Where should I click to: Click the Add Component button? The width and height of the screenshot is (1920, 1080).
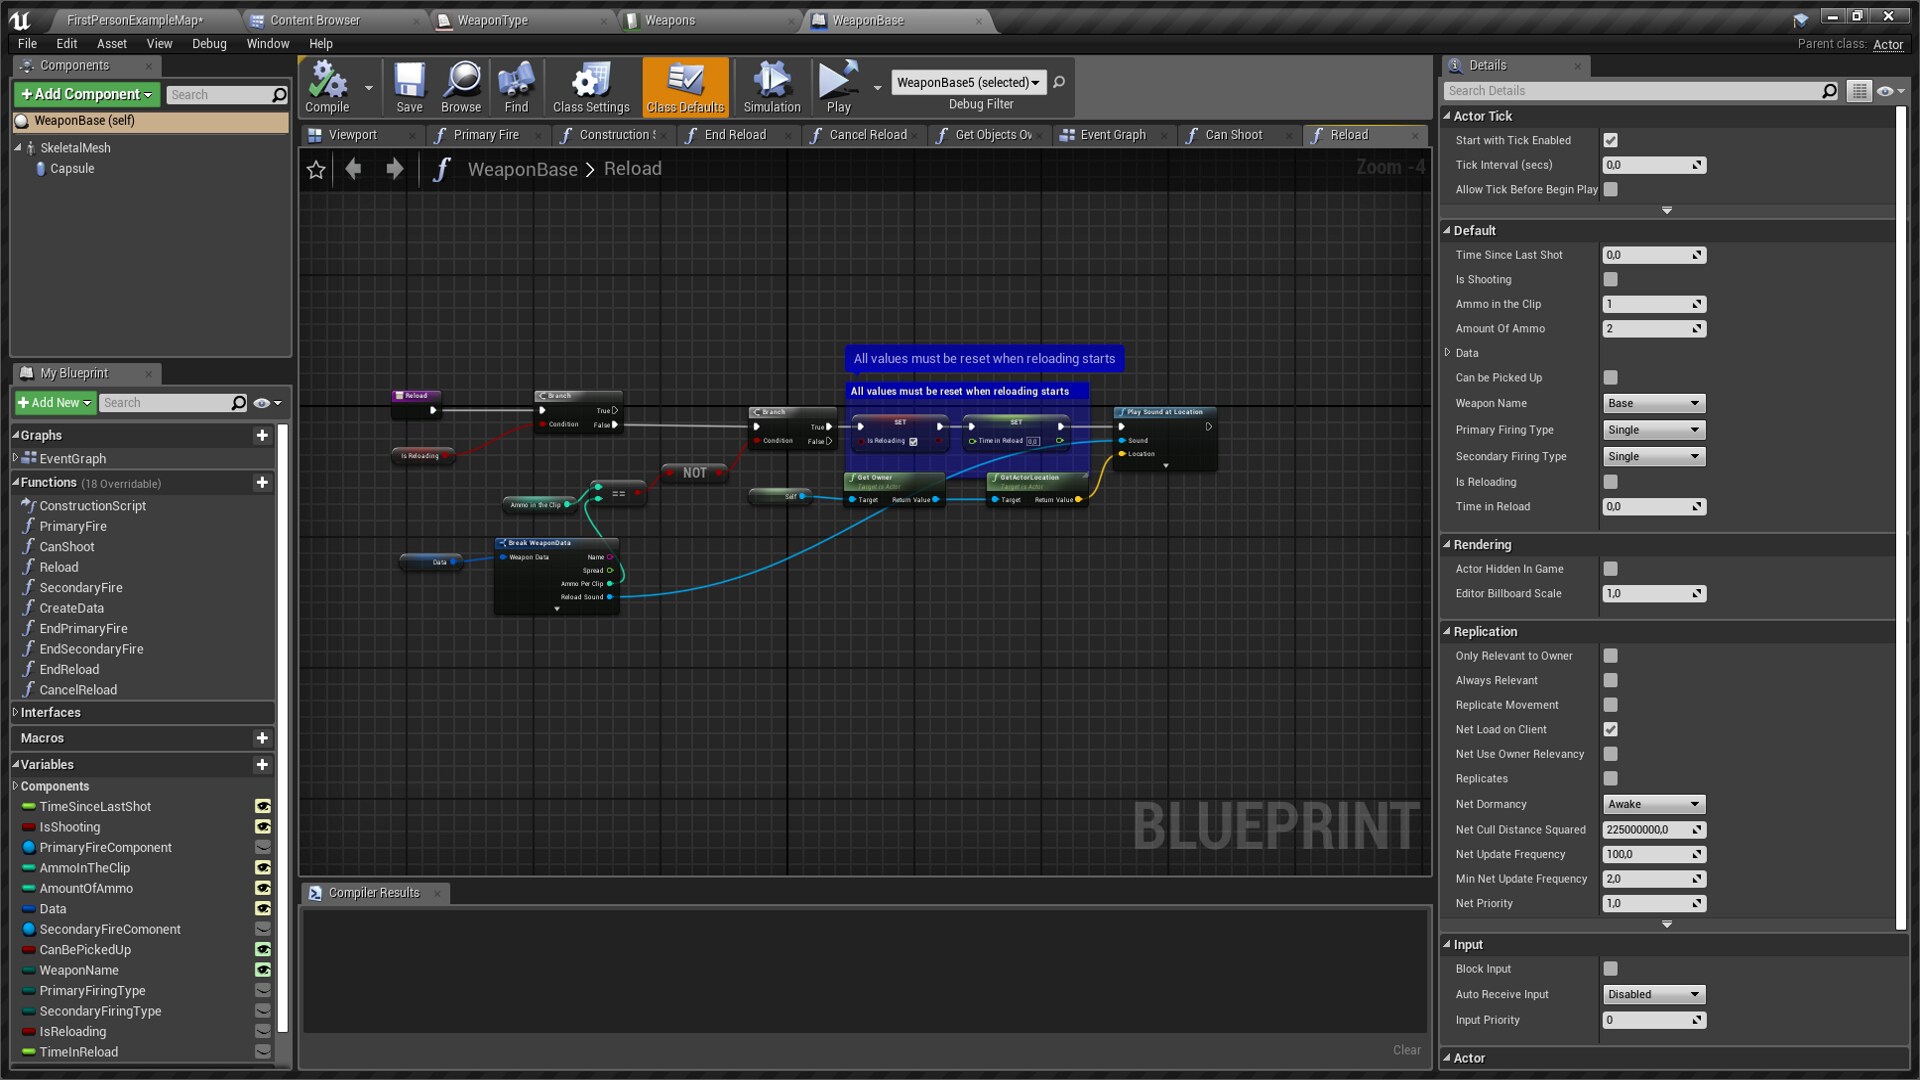point(86,94)
